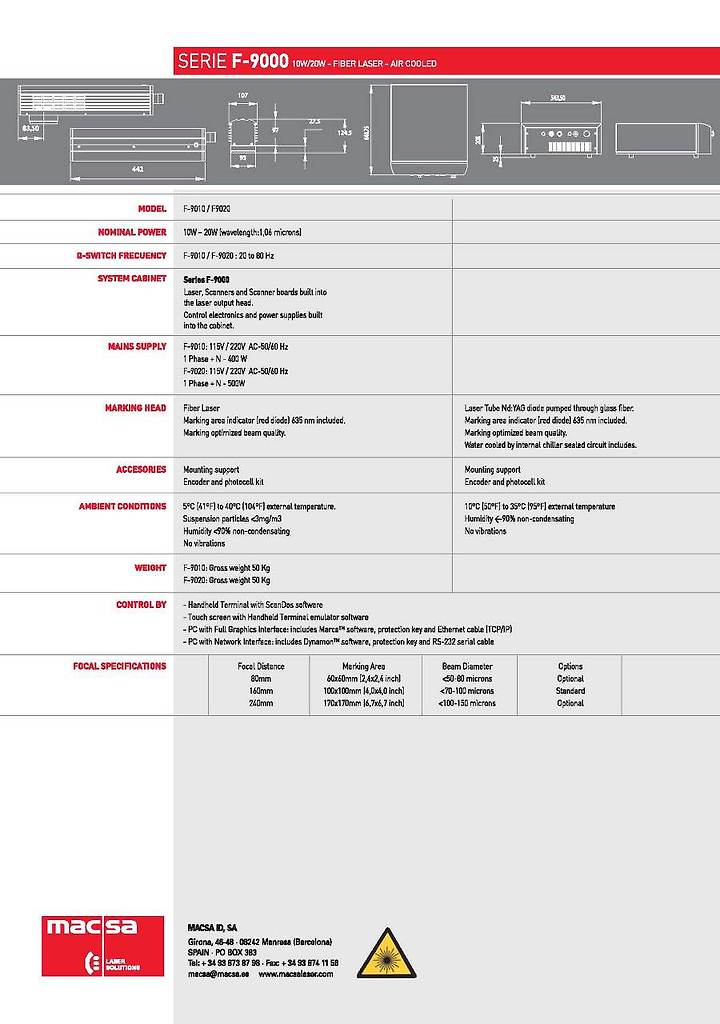Click the cabinet side-view drawing at far right
The image size is (720, 1024).
664,138
